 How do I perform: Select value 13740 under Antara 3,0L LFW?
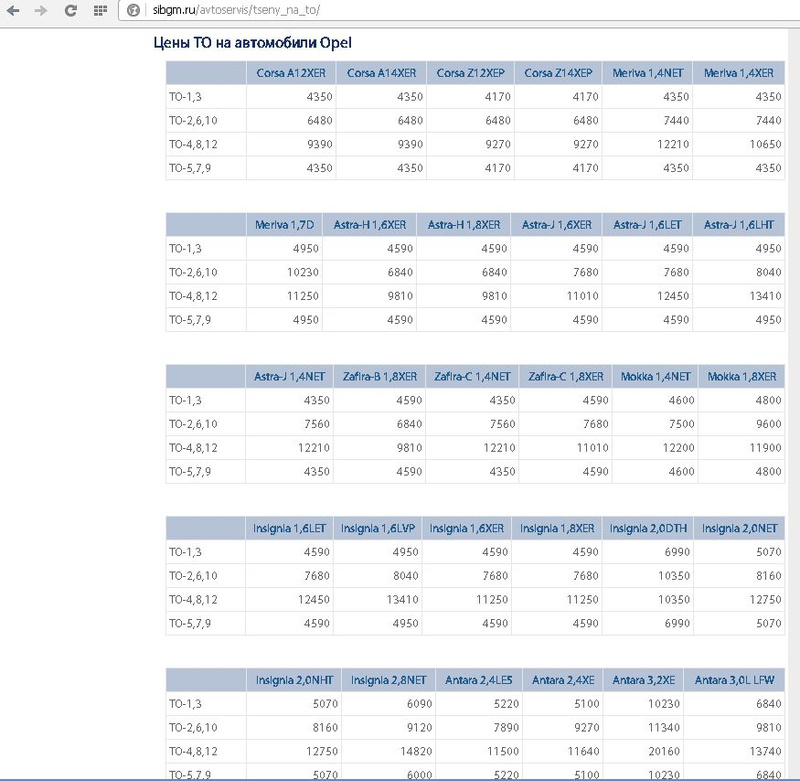[x=765, y=751]
